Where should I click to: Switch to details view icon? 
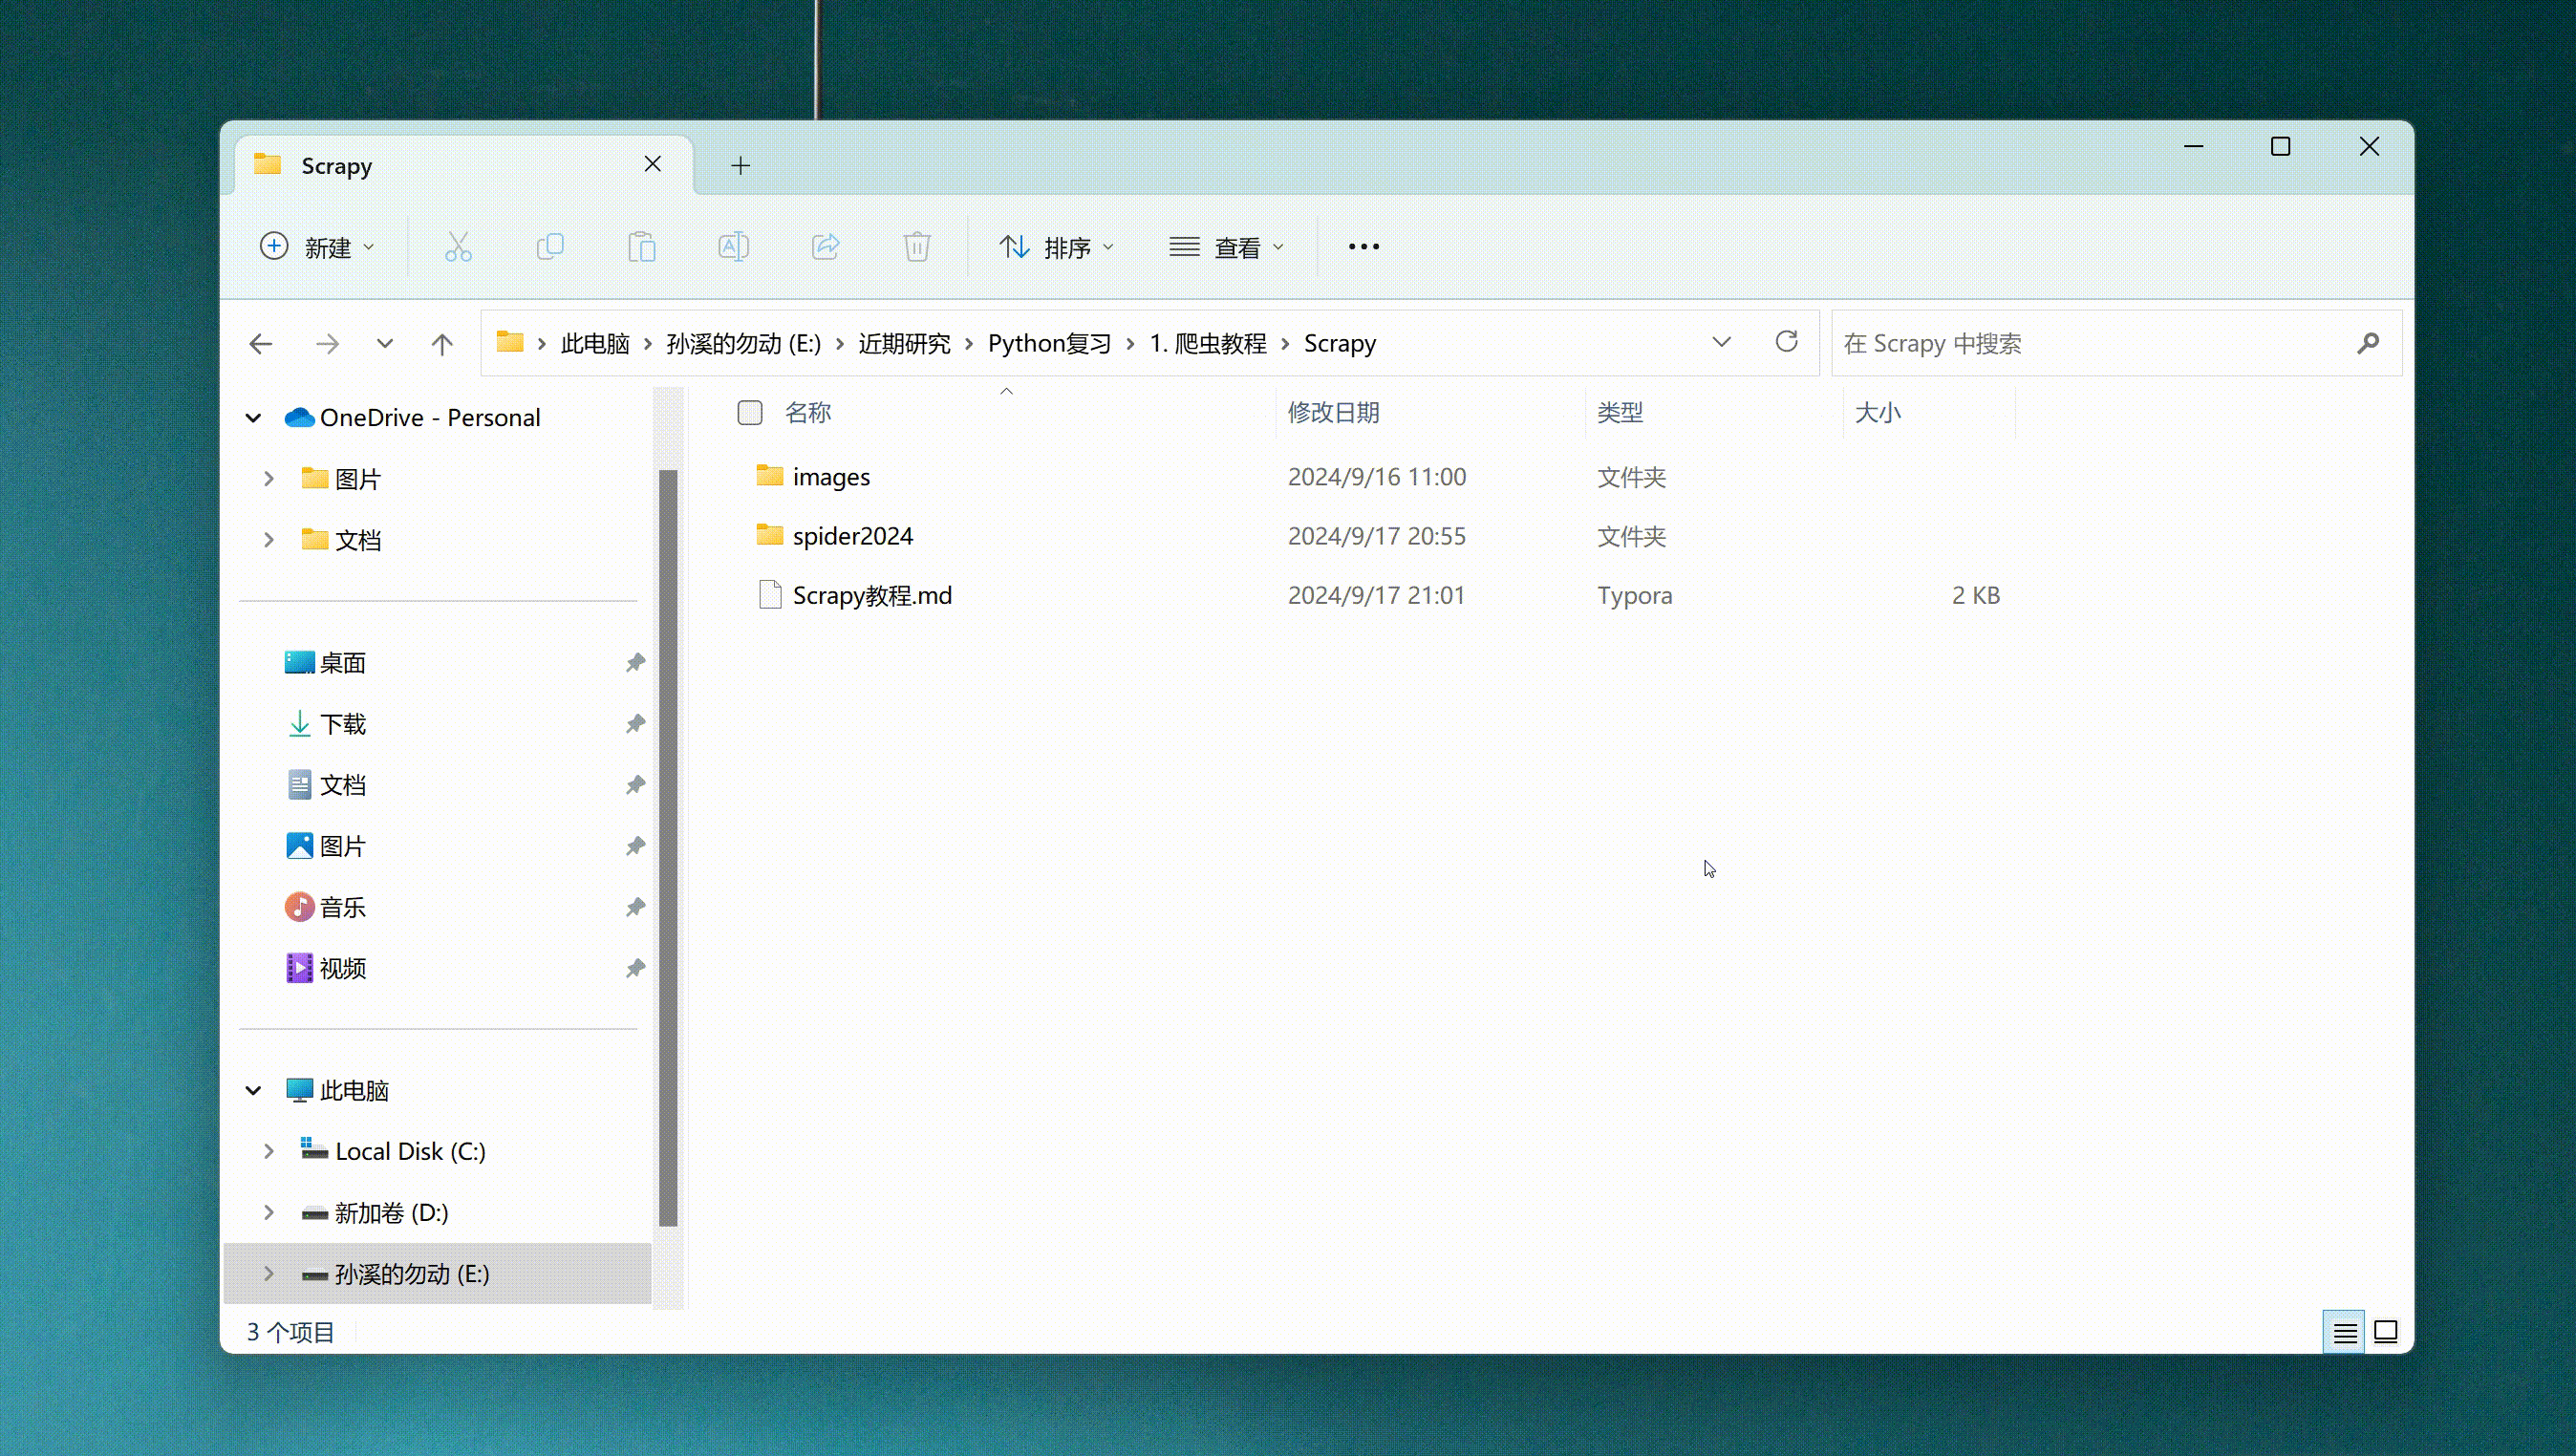point(2344,1332)
